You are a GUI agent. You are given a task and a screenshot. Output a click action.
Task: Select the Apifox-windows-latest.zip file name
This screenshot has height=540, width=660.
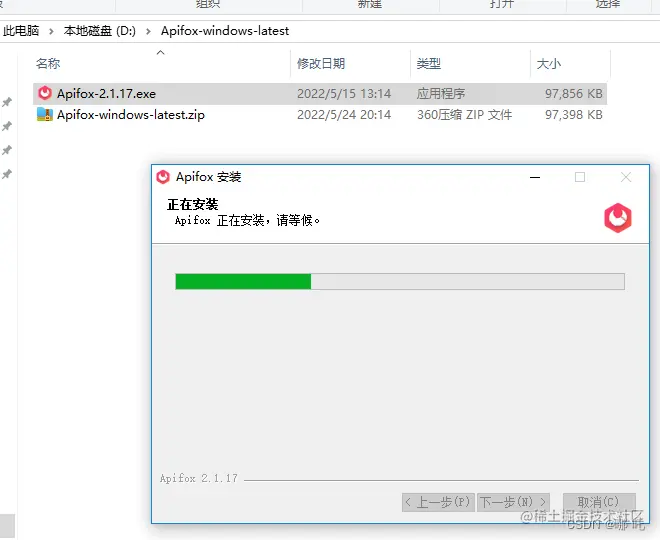tap(131, 114)
